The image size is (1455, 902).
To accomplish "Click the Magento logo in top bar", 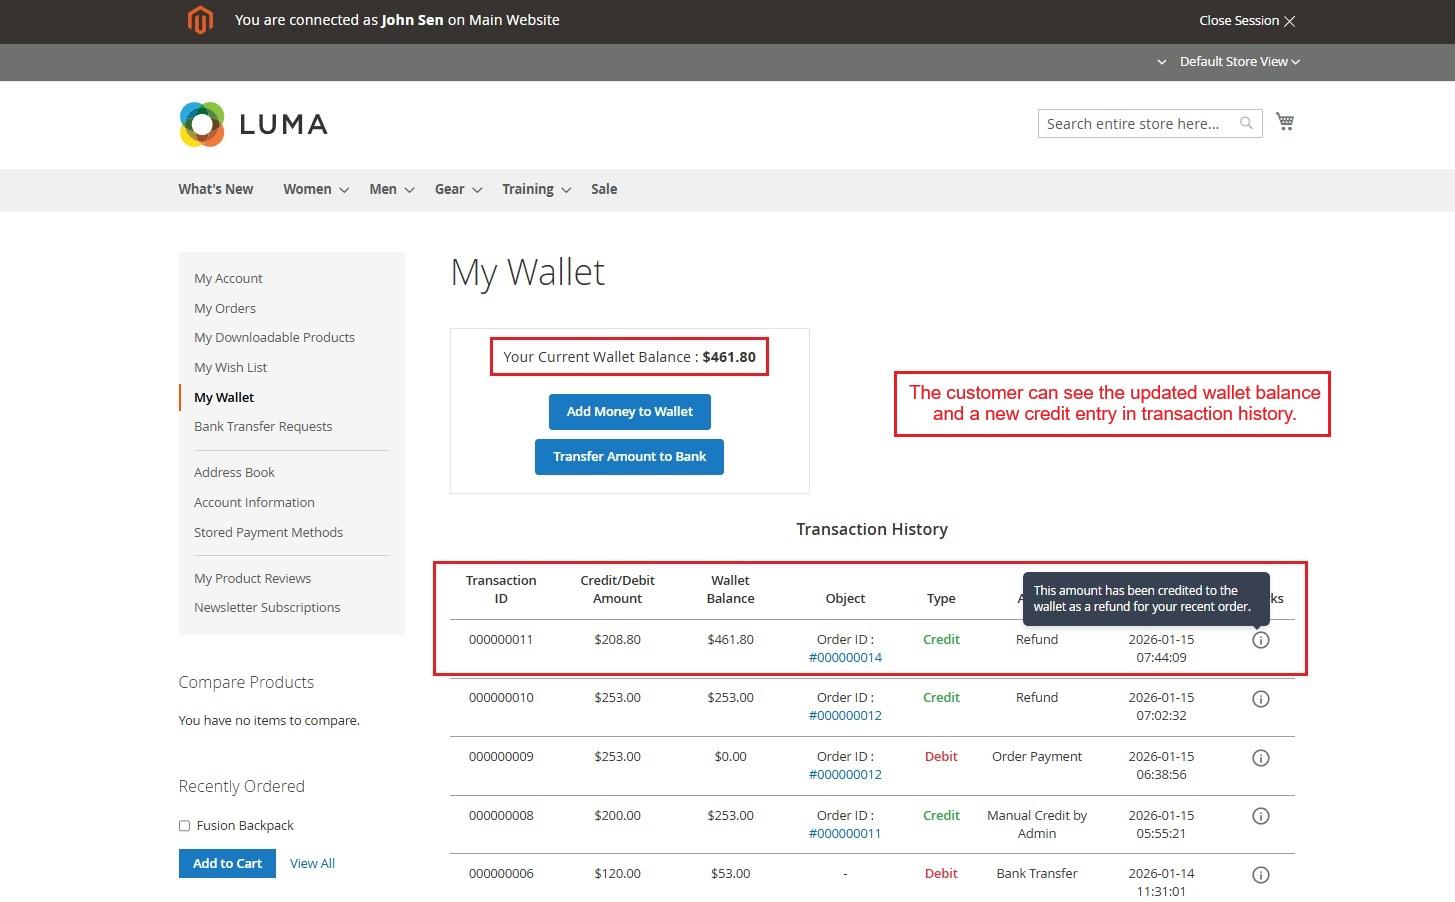I will click(x=200, y=20).
